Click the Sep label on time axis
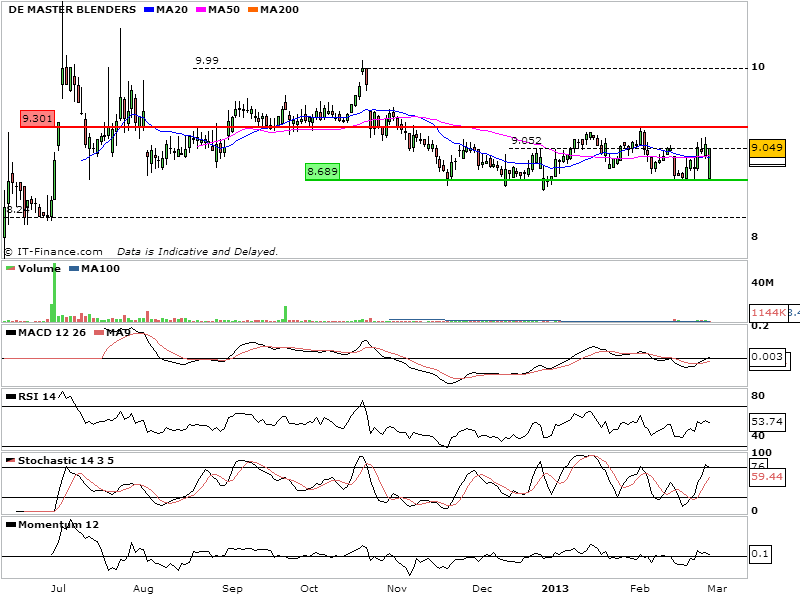This screenshot has height=600, width=800. [x=232, y=589]
